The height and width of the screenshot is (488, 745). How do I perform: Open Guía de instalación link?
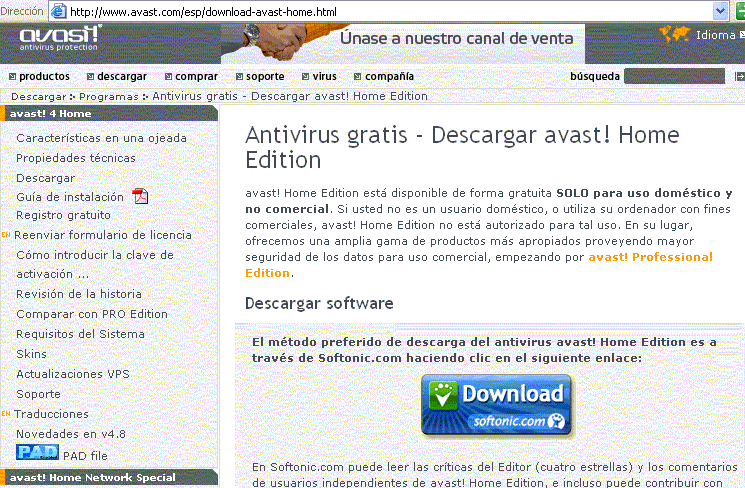point(70,197)
